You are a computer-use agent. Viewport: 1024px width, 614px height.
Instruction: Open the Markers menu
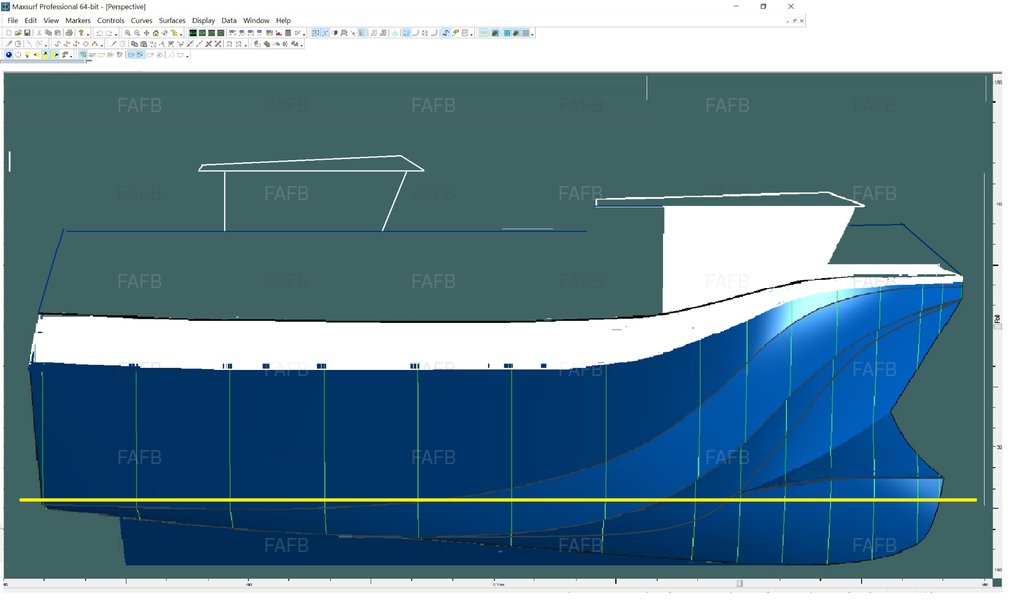click(x=78, y=20)
